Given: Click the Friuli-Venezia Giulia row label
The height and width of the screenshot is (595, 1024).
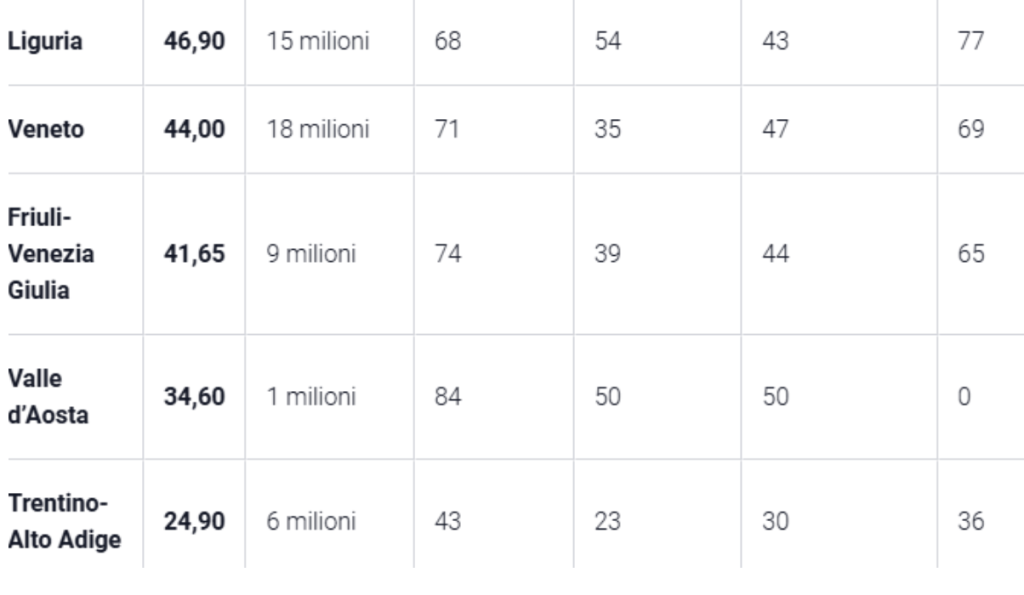Looking at the screenshot, I should point(51,254).
